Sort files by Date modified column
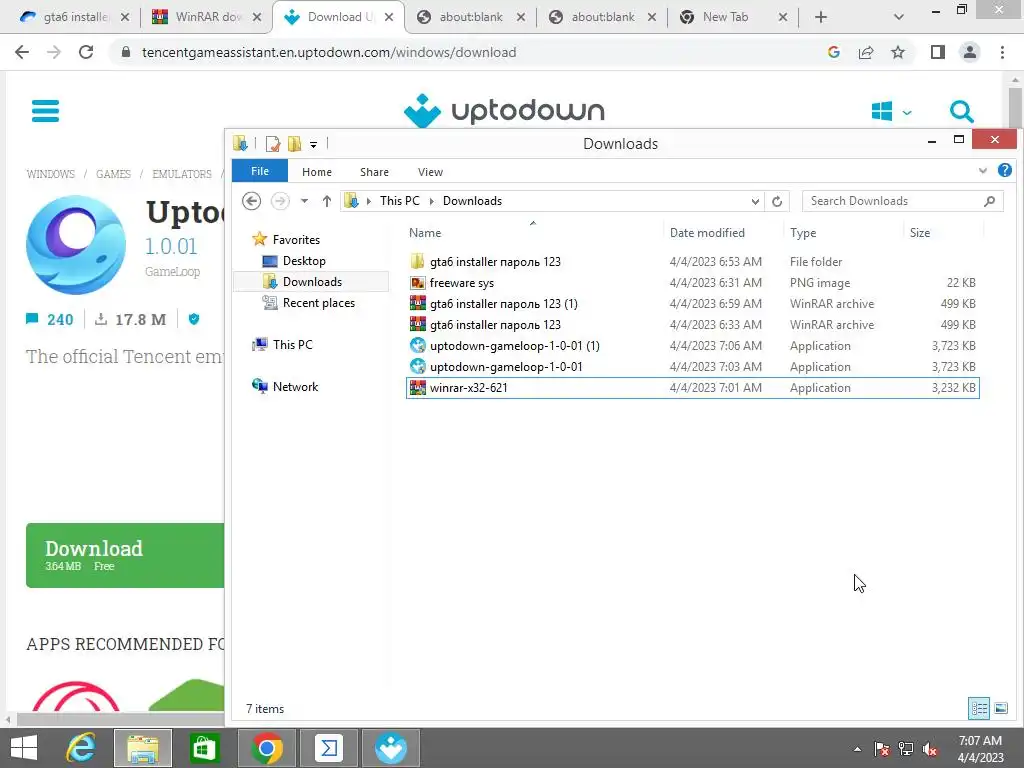The image size is (1024, 768). pos(707,232)
